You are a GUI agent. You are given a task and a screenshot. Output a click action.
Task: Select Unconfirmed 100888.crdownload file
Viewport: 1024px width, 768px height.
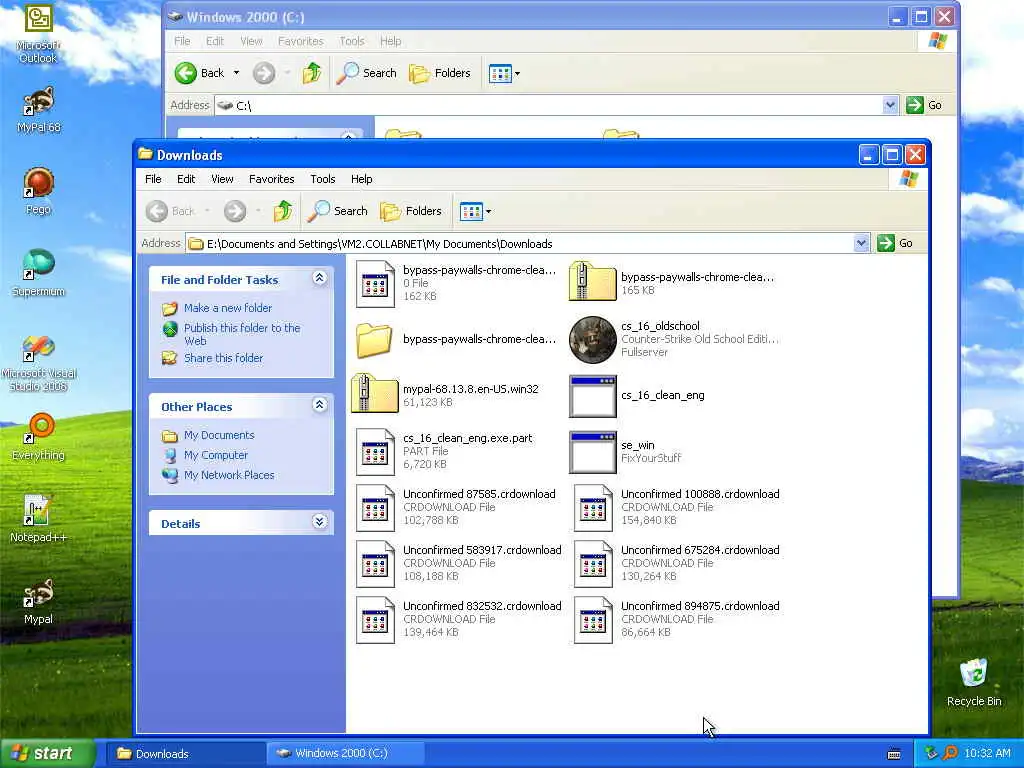(x=676, y=507)
